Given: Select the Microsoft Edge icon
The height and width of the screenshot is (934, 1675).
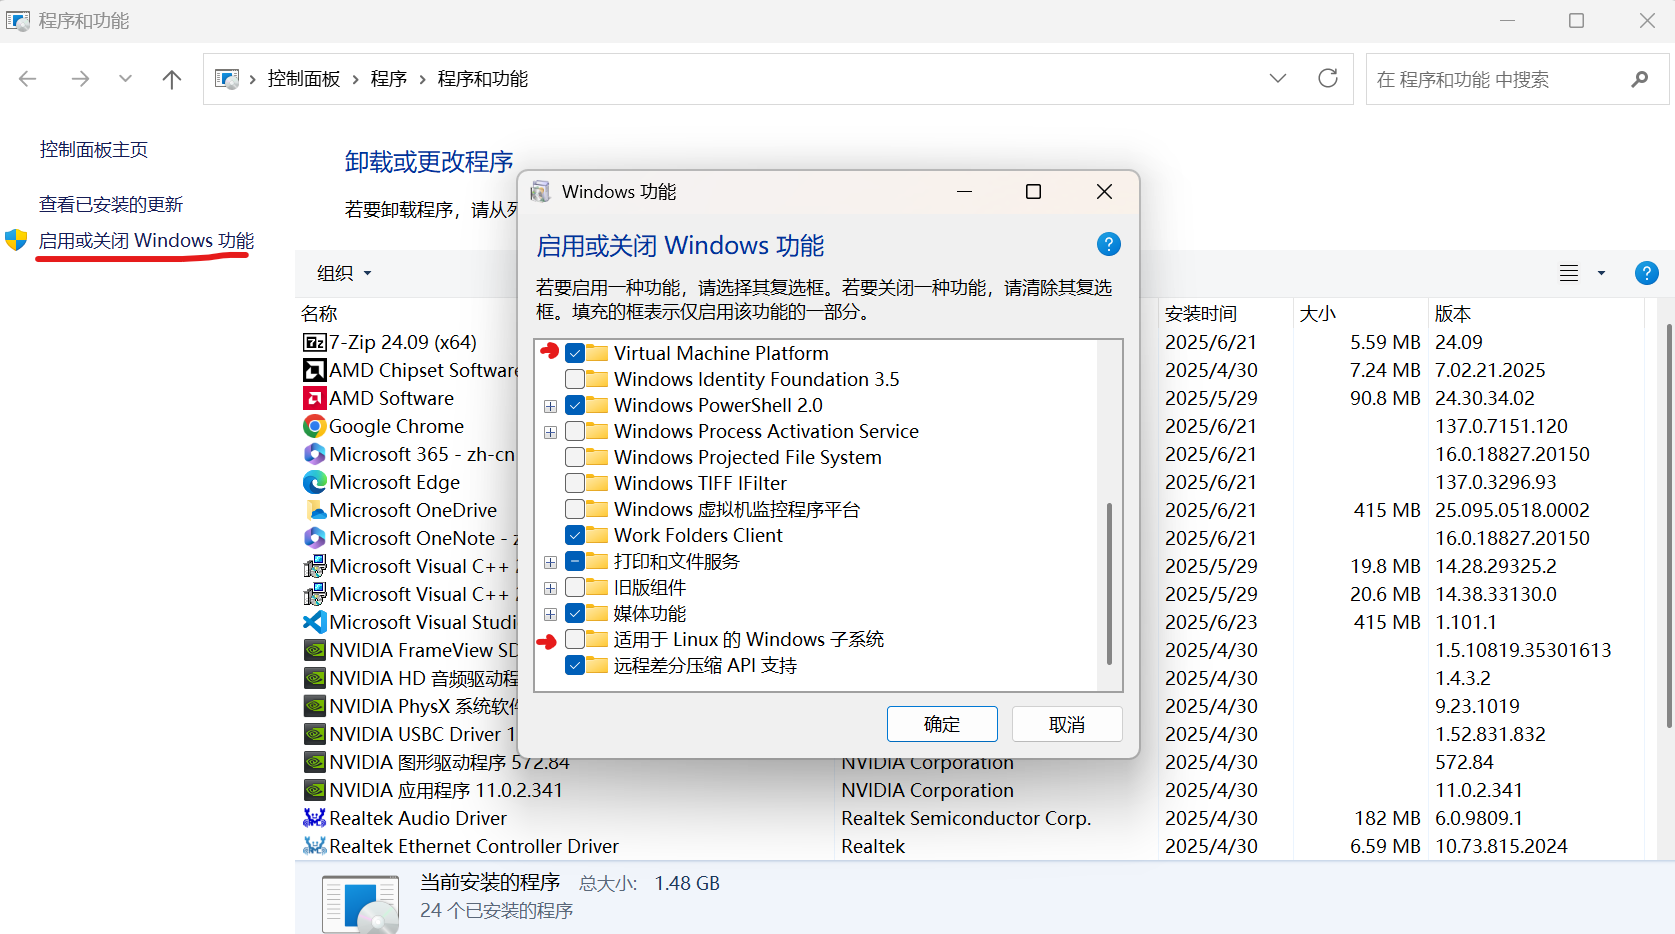Looking at the screenshot, I should click(x=315, y=482).
